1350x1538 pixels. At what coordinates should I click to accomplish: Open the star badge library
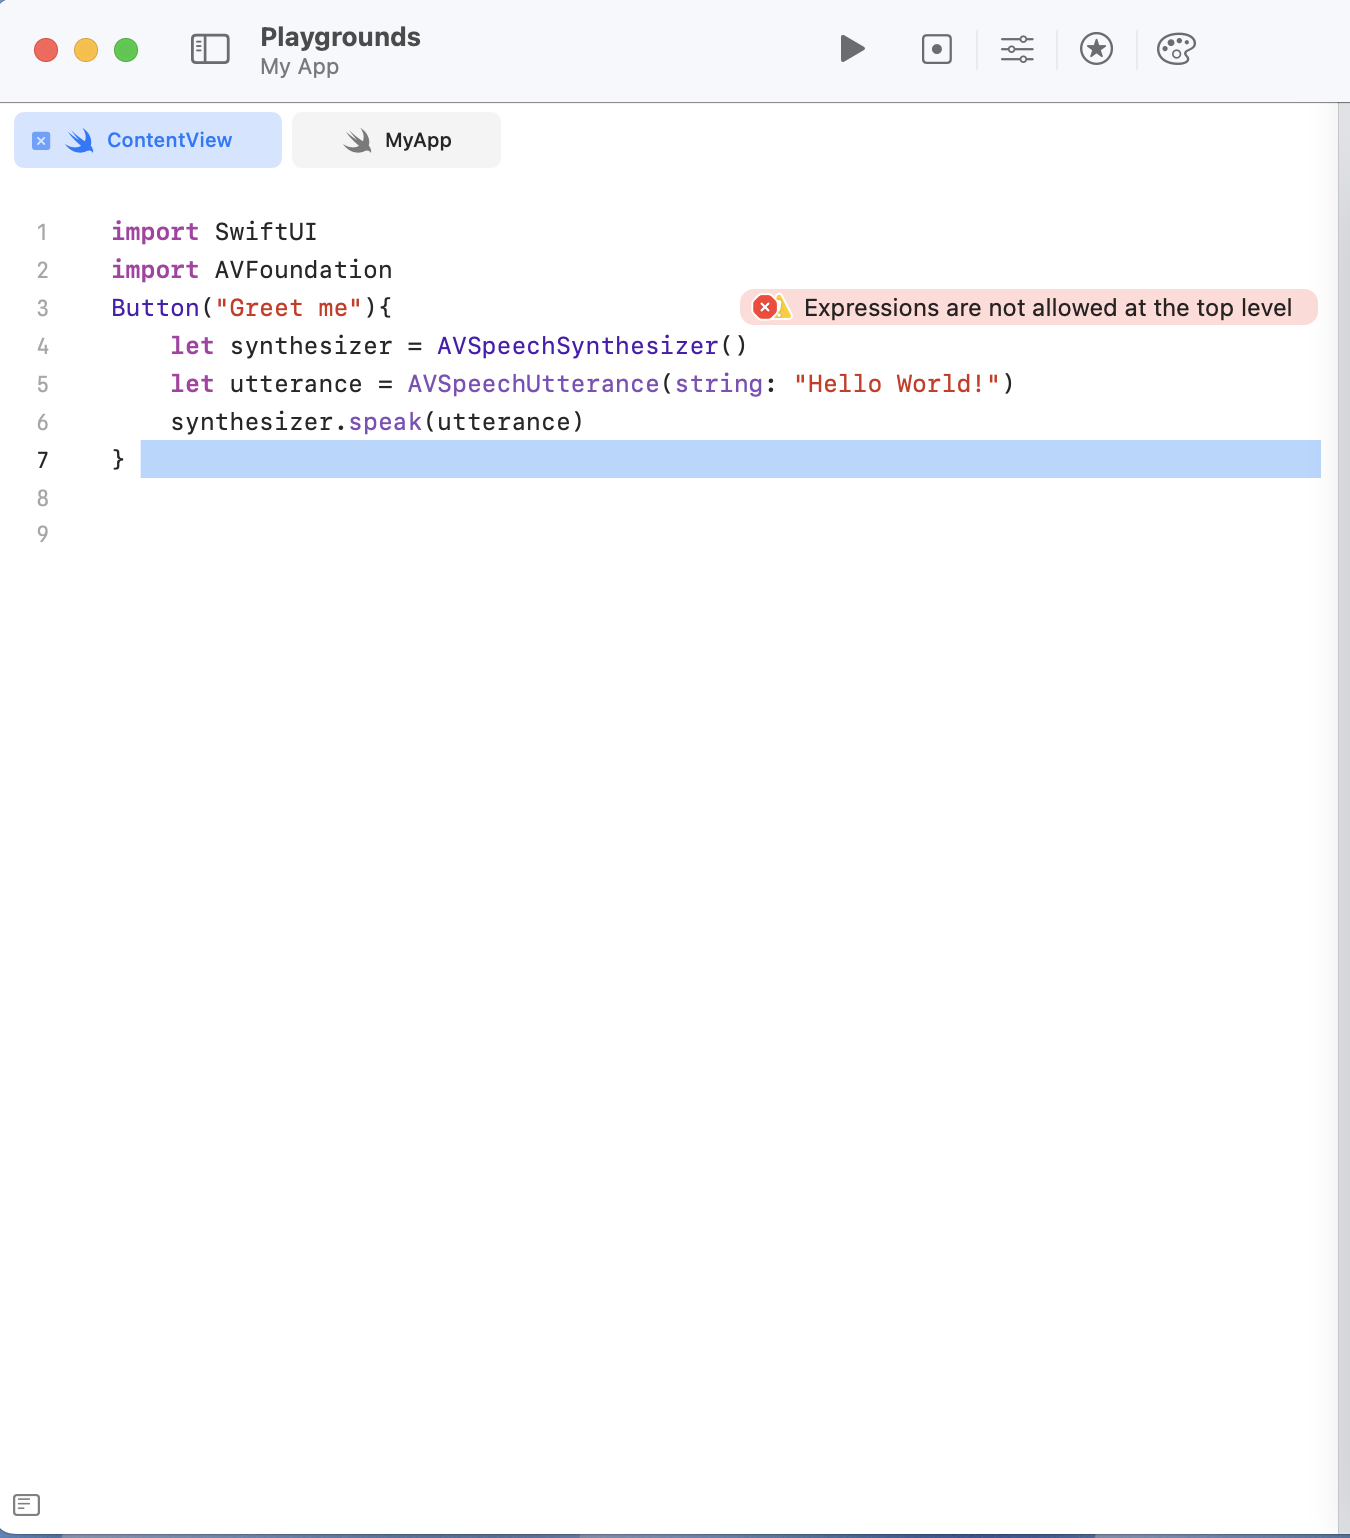pyautogui.click(x=1097, y=49)
